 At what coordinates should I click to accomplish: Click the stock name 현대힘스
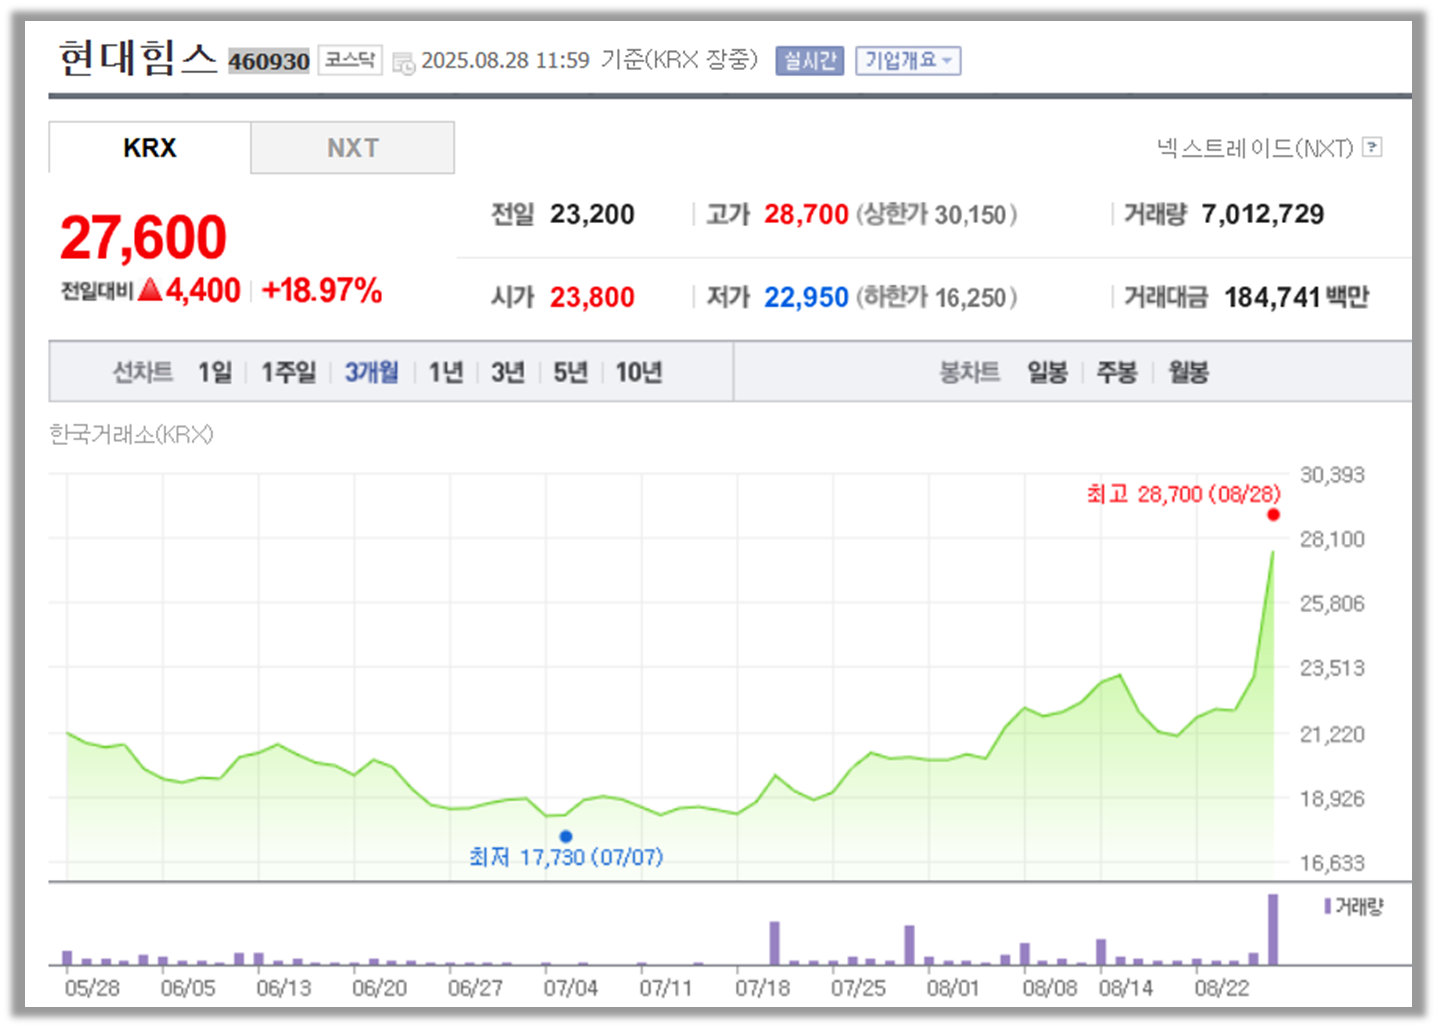coord(138,57)
